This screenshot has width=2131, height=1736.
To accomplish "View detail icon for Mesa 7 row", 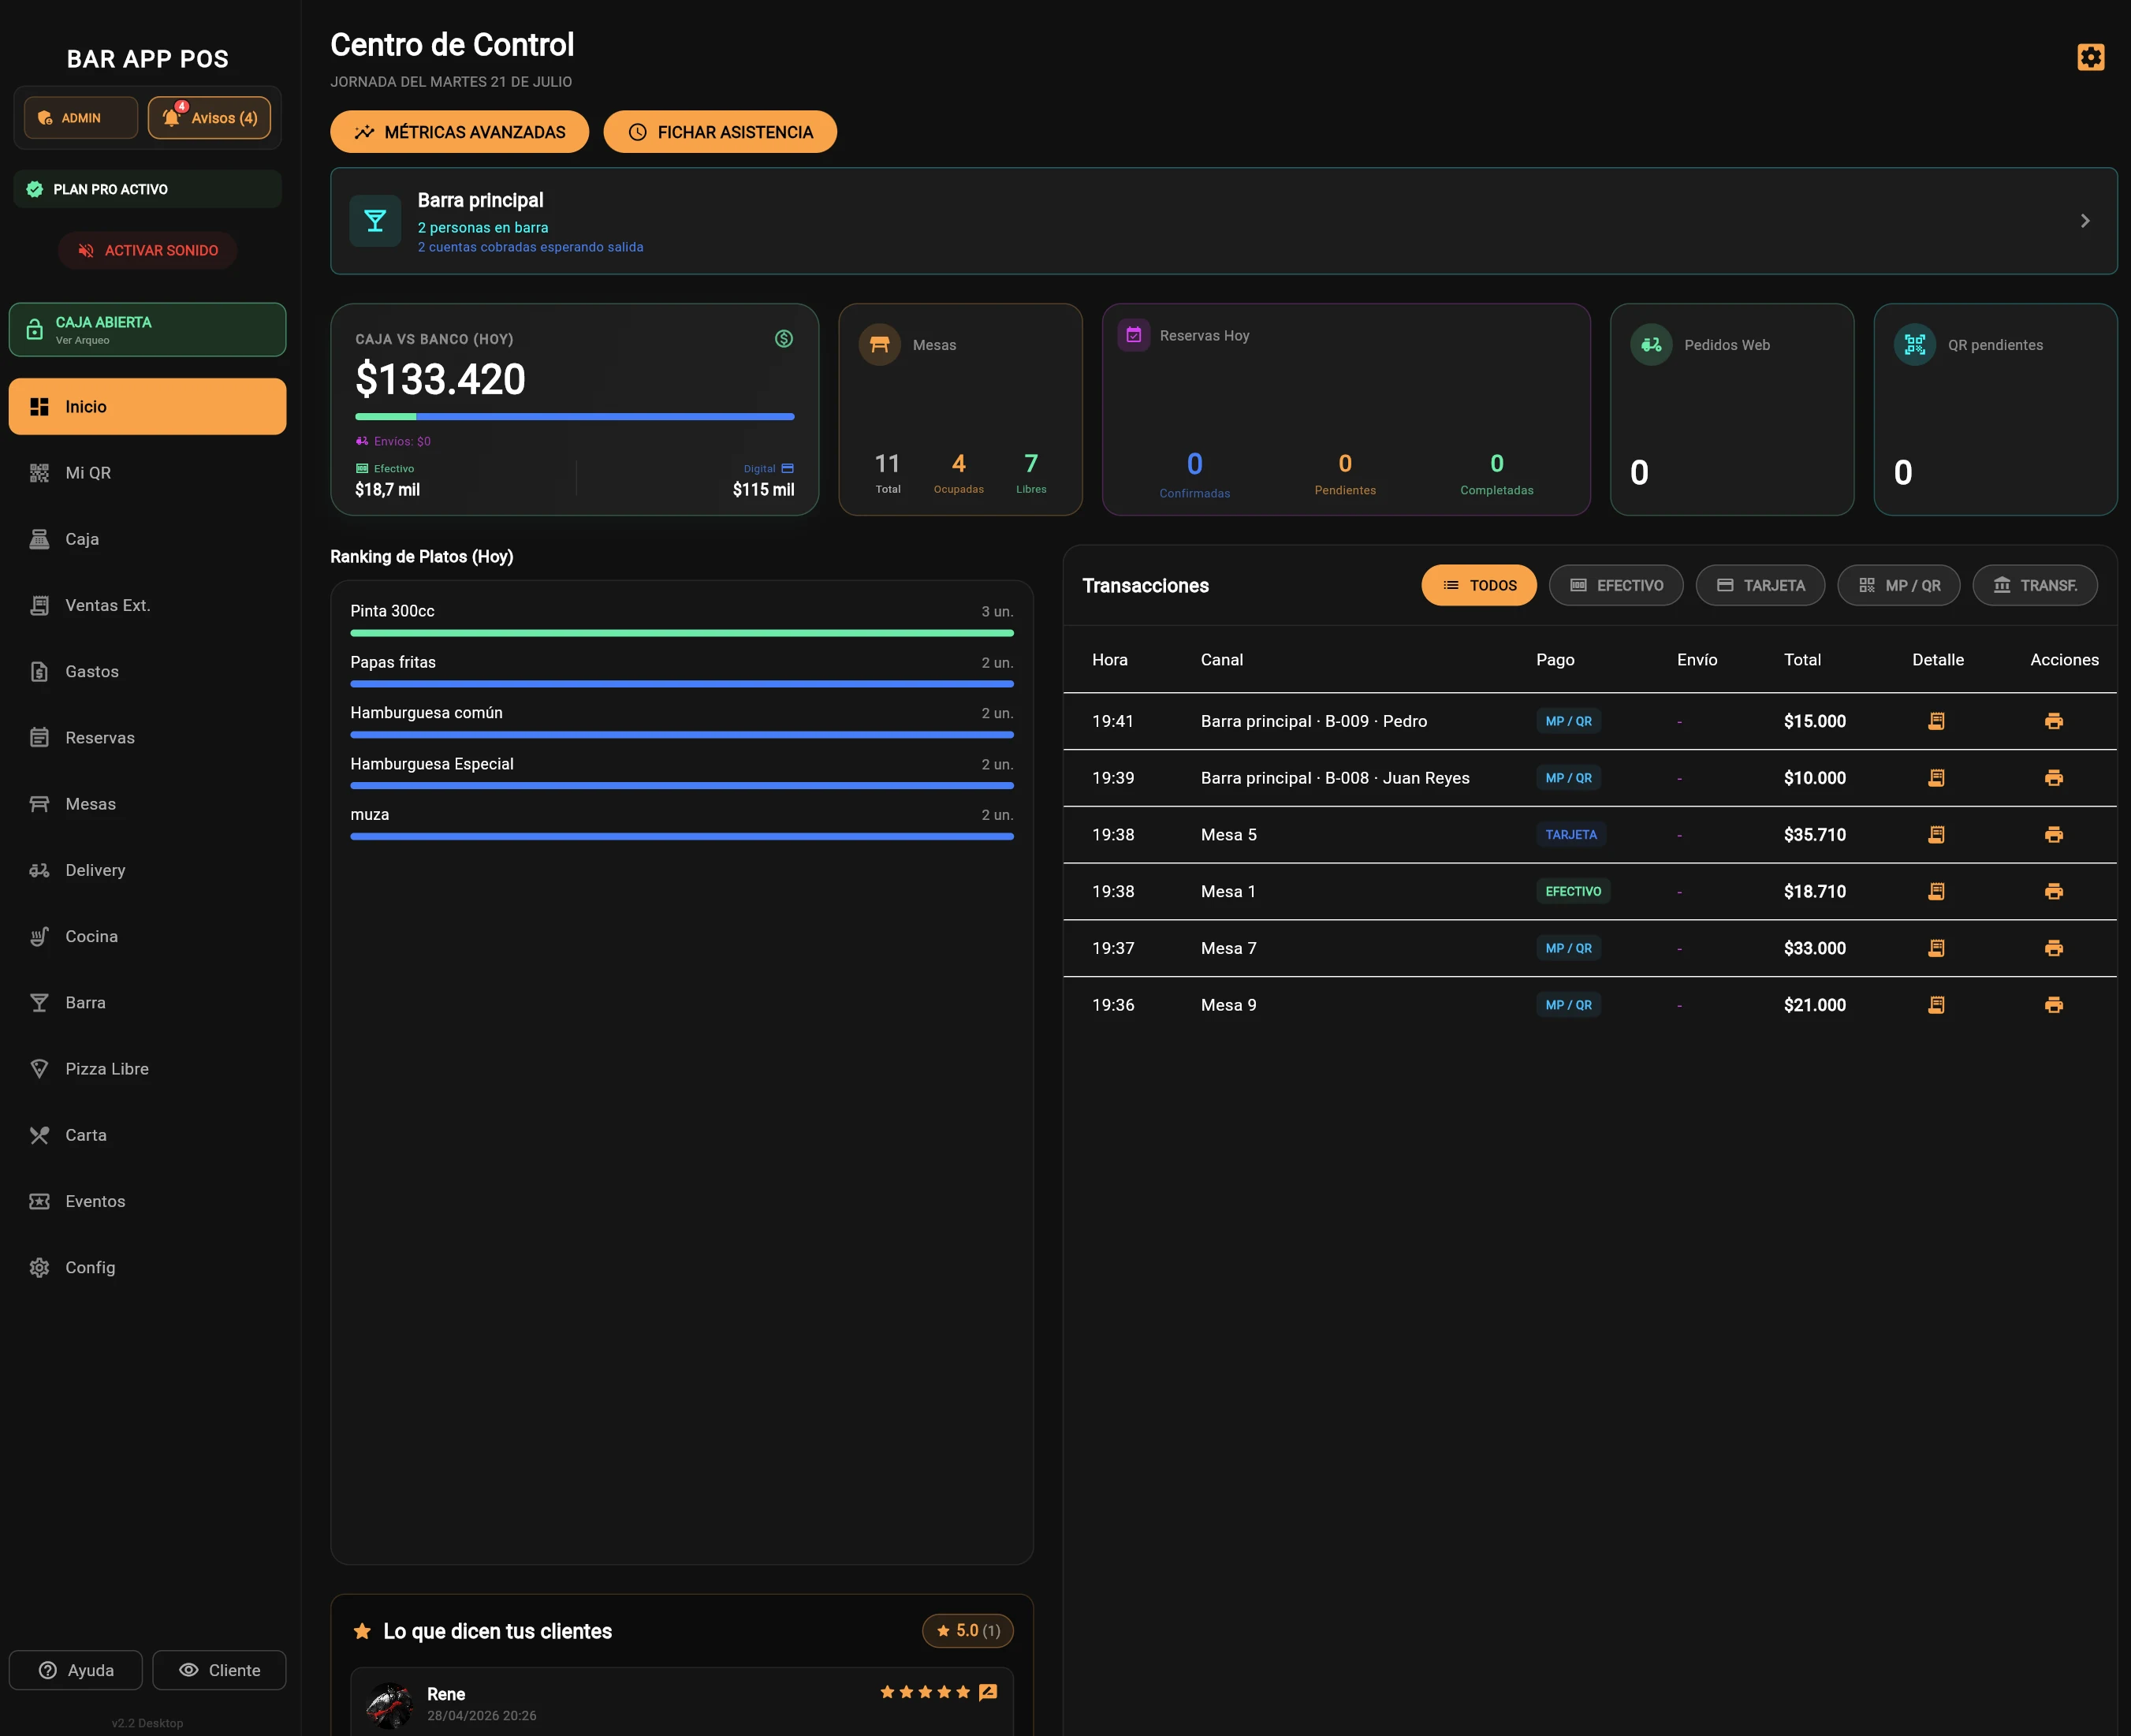I will pos(1936,948).
